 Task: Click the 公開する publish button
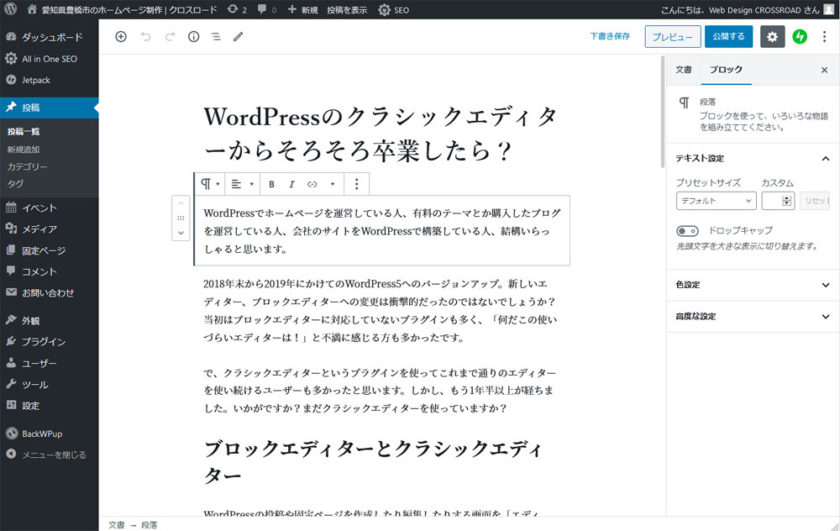pyautogui.click(x=729, y=36)
